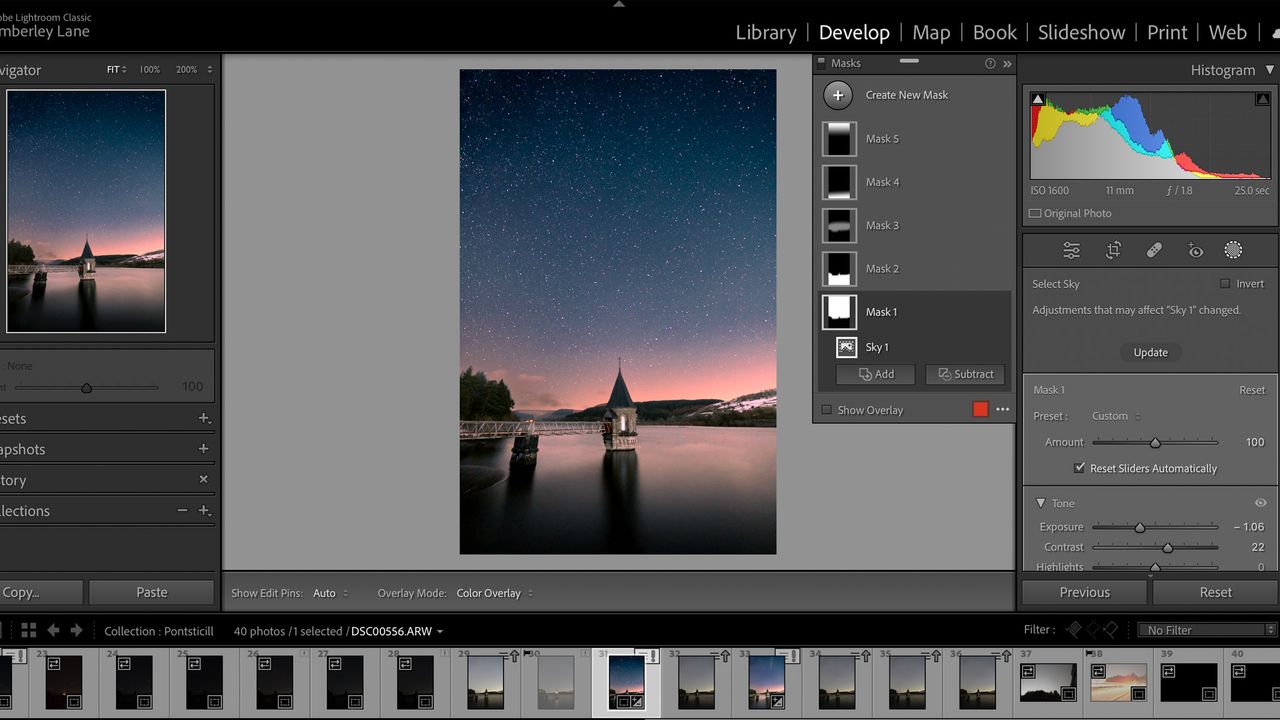1280x720 pixels.
Task: Open the Library module
Action: tap(765, 32)
